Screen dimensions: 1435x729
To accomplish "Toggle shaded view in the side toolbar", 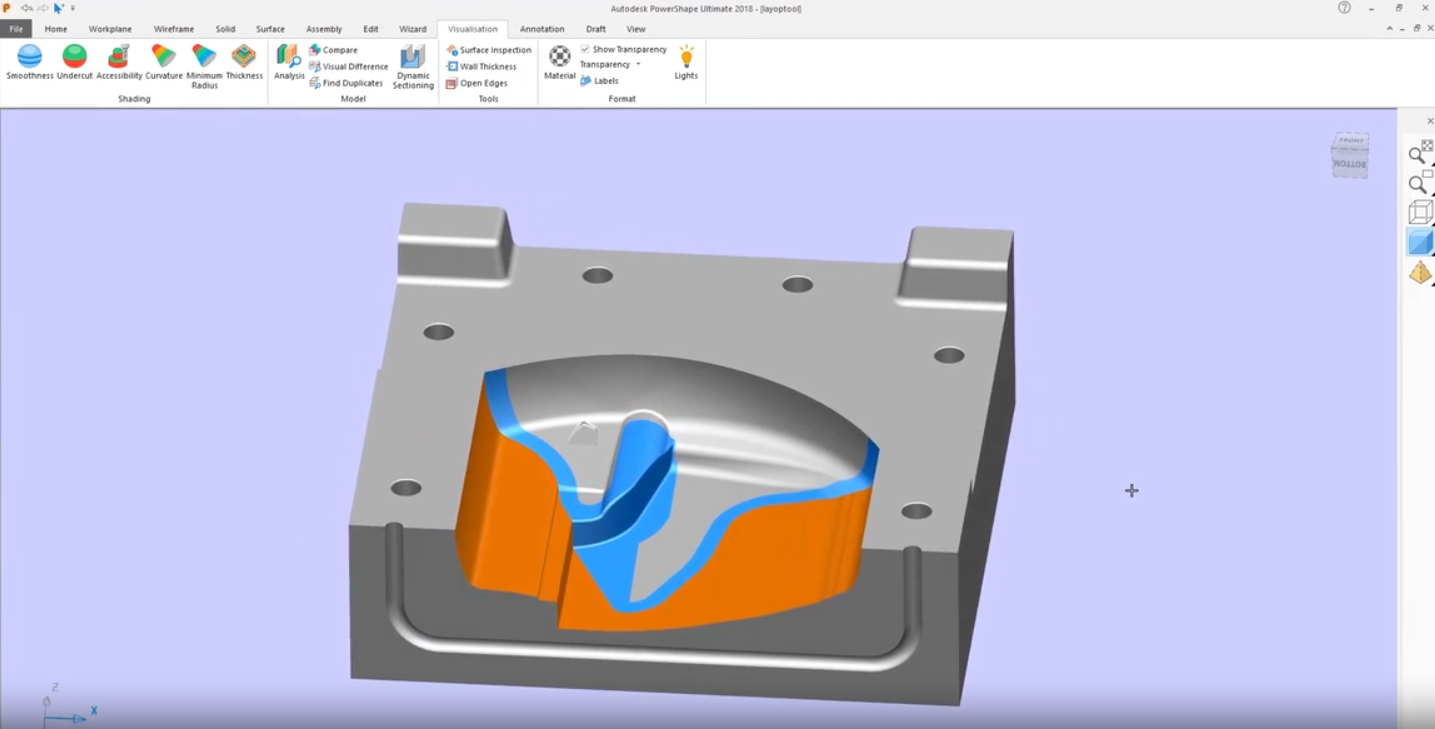I will click(1420, 242).
